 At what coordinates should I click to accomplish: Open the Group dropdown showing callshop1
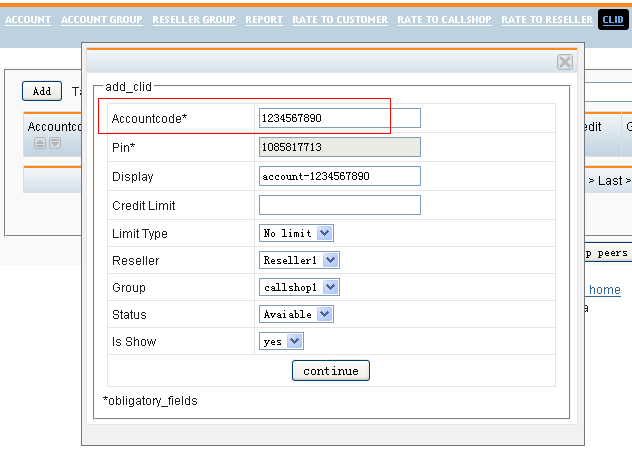click(x=299, y=287)
